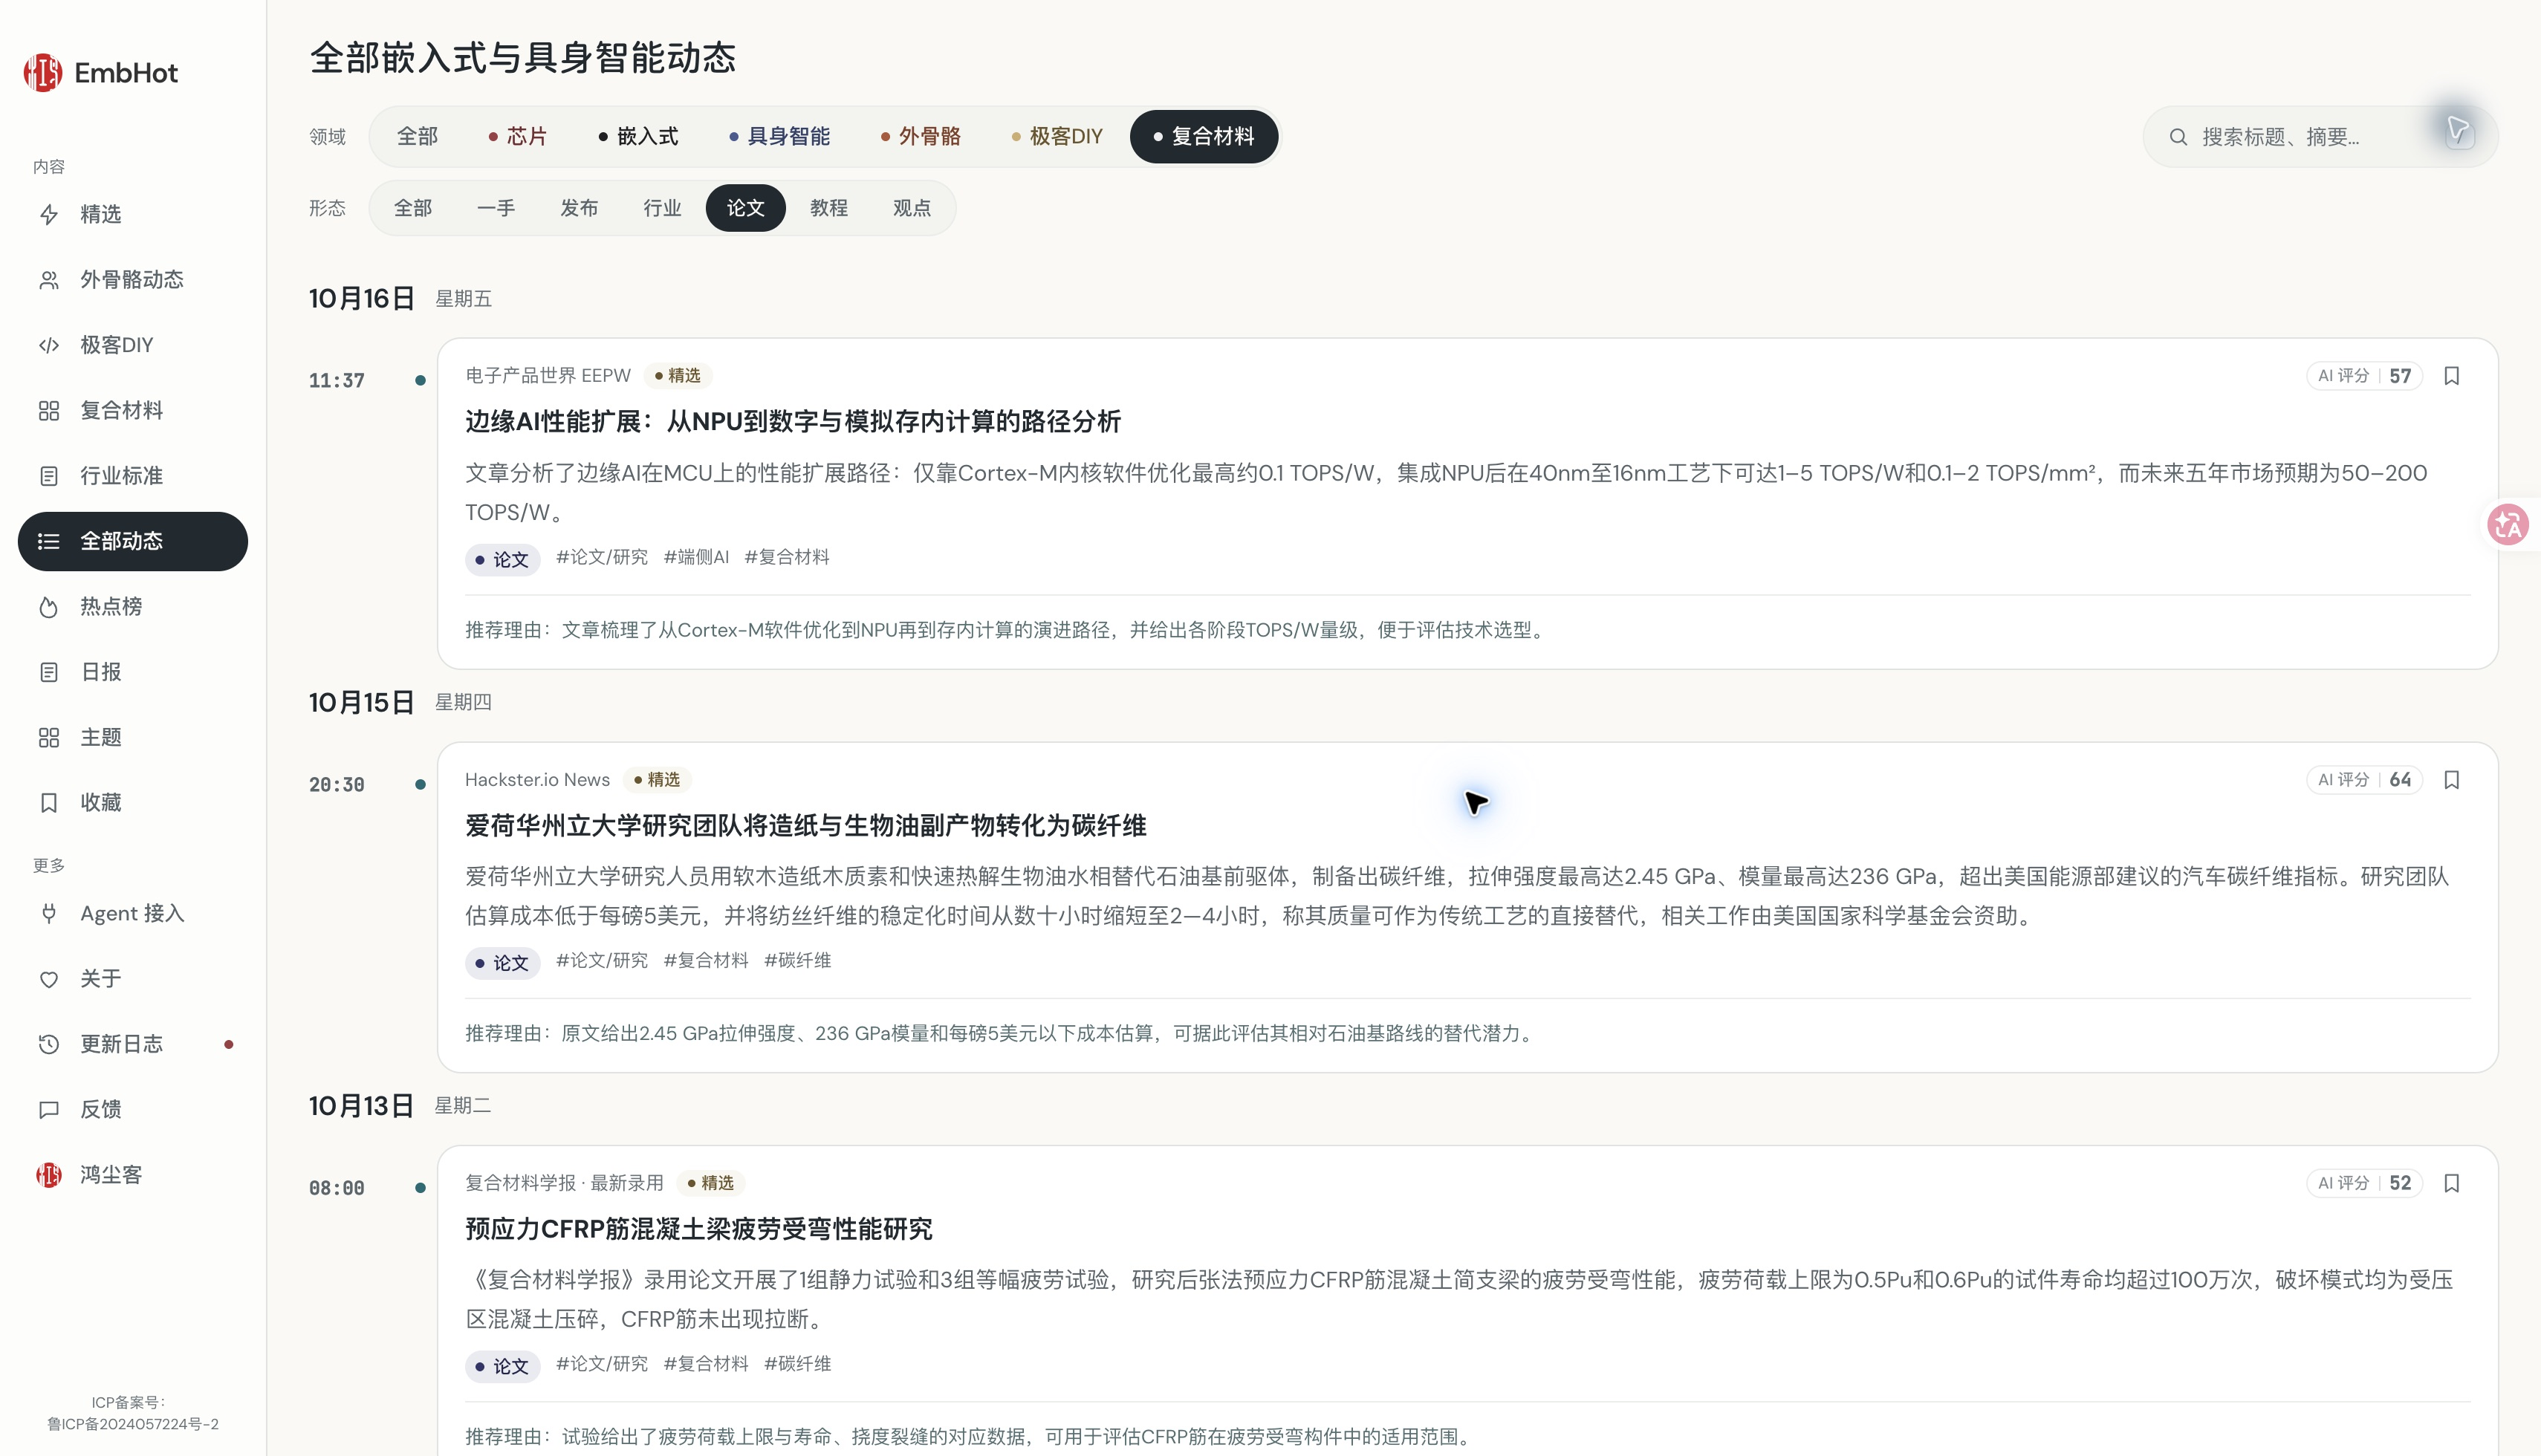Bookmark the 预应力CFRP筋 article
This screenshot has height=1456, width=2541.
click(2451, 1183)
